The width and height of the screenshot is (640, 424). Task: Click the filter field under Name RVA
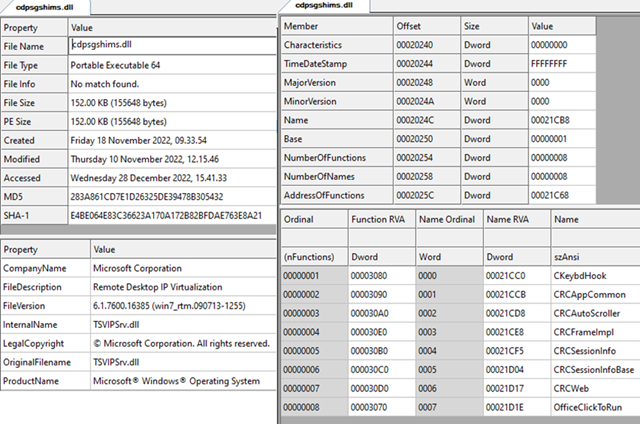point(517,238)
